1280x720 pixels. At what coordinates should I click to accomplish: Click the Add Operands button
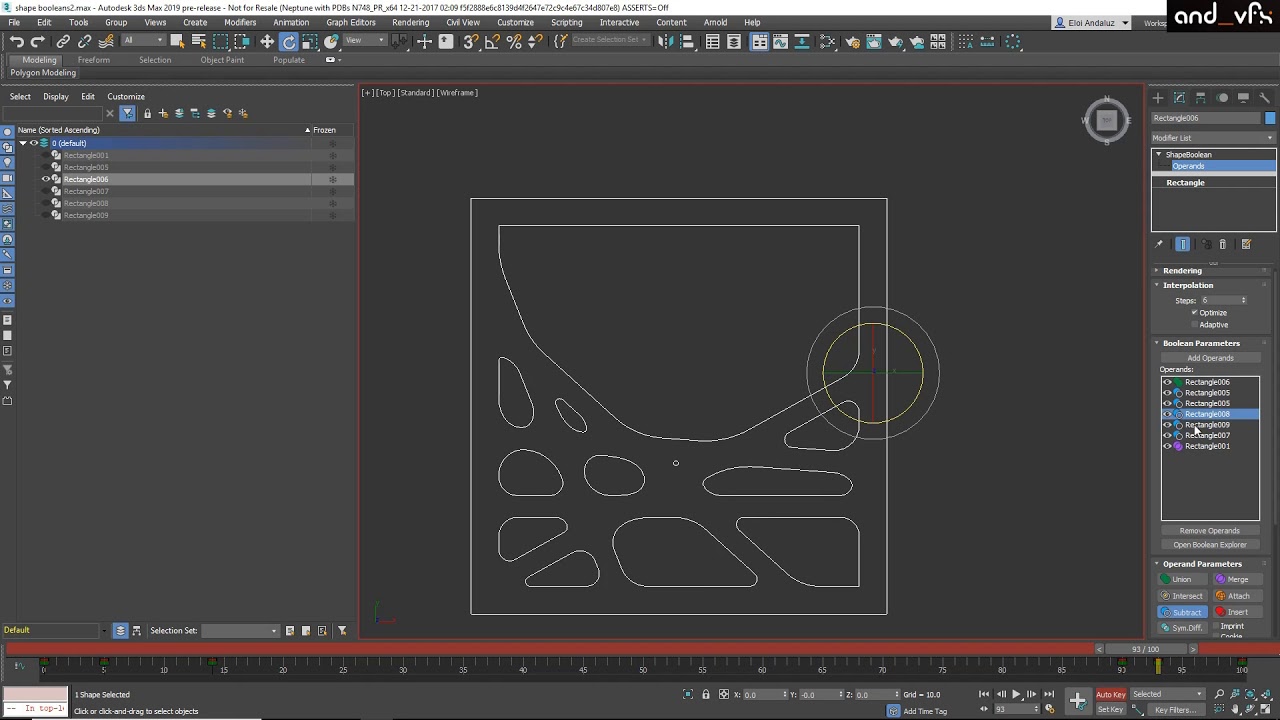1210,357
